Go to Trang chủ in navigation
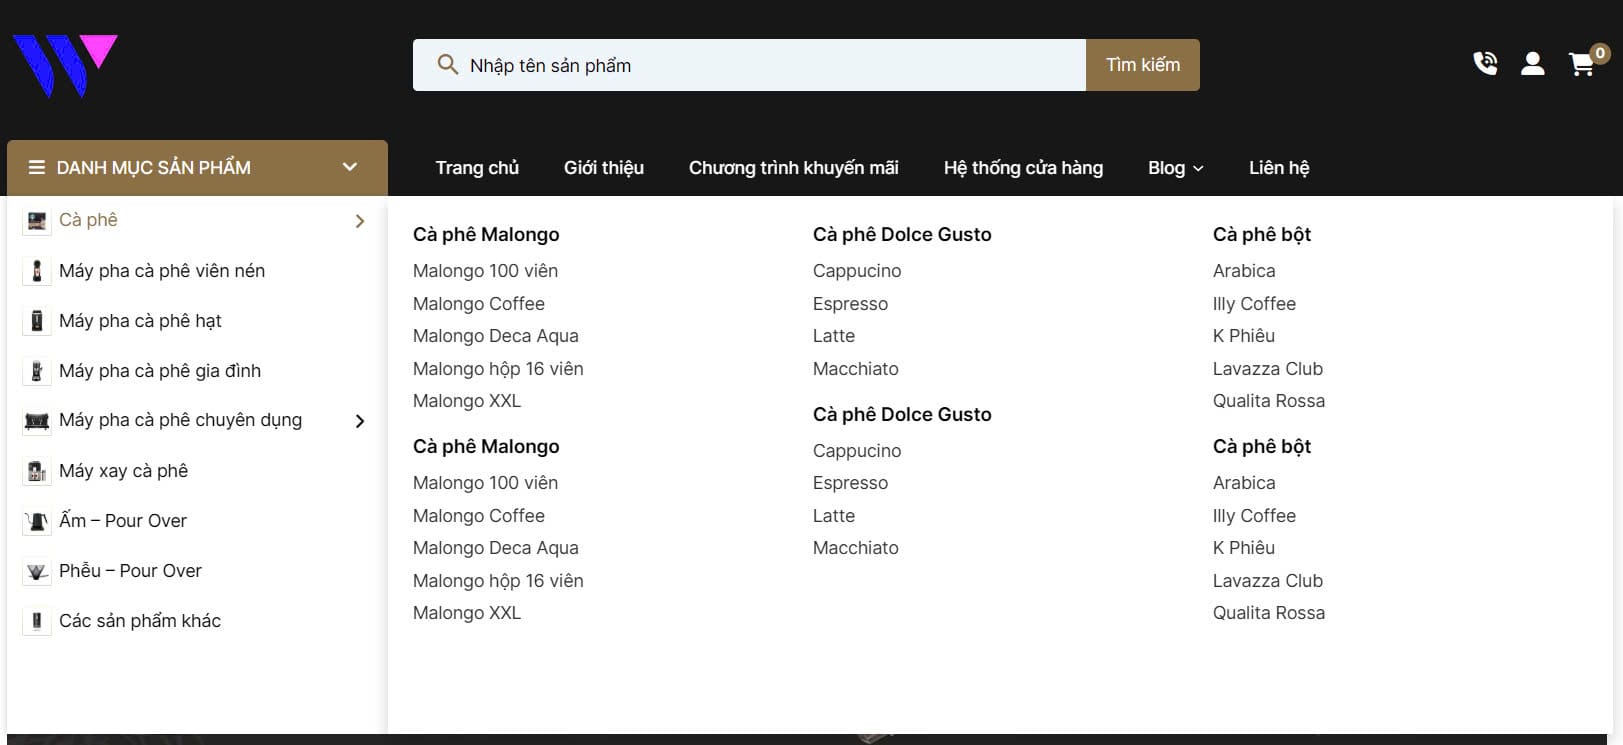 pyautogui.click(x=477, y=168)
